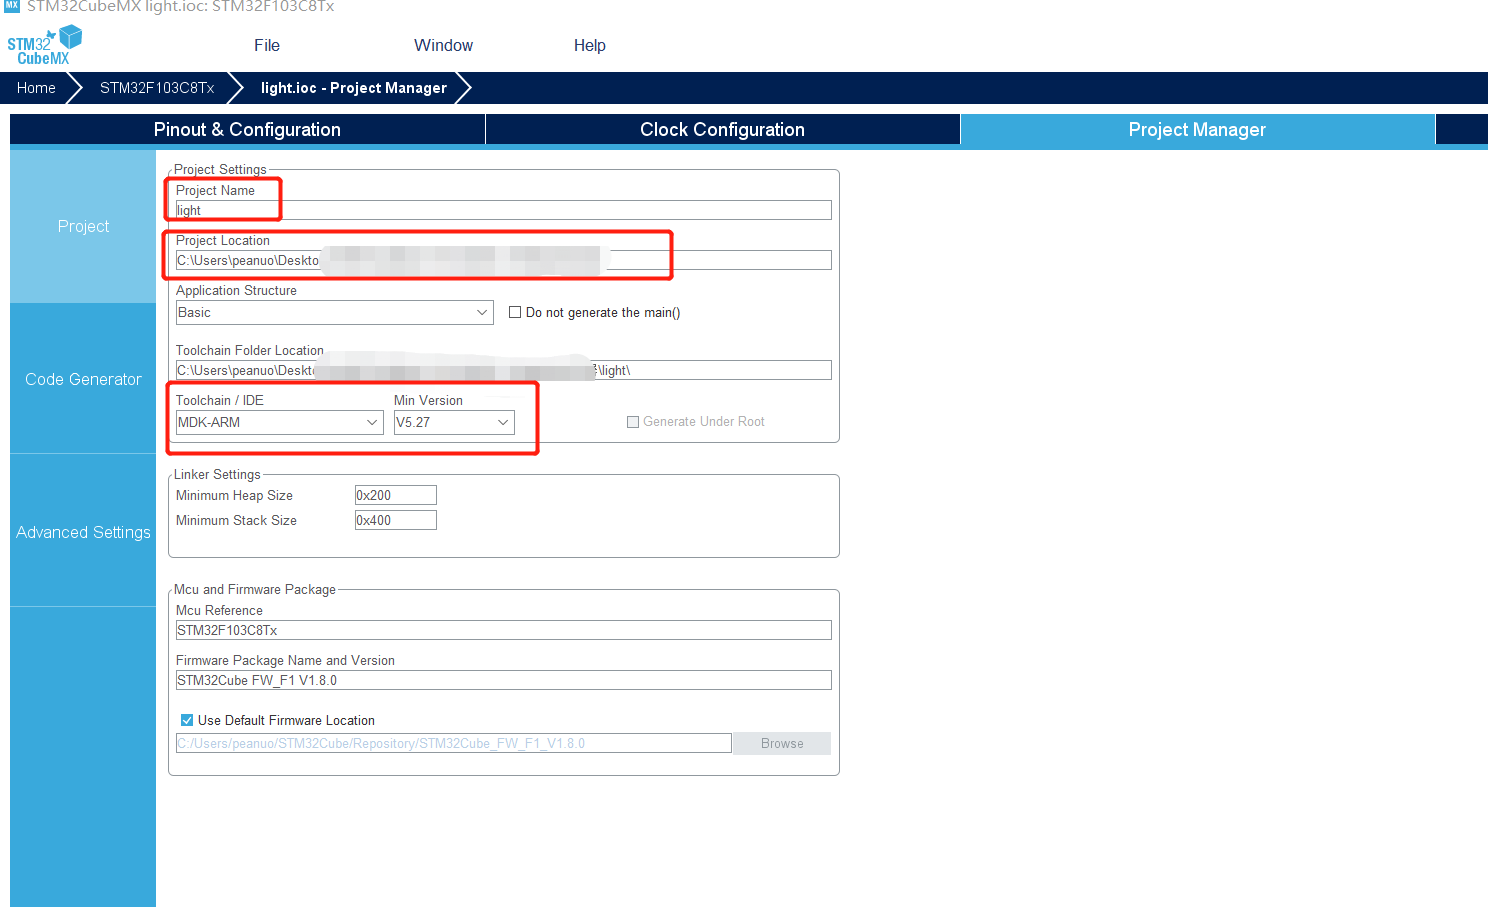
Task: Open the Min Version dropdown
Action: coord(454,422)
